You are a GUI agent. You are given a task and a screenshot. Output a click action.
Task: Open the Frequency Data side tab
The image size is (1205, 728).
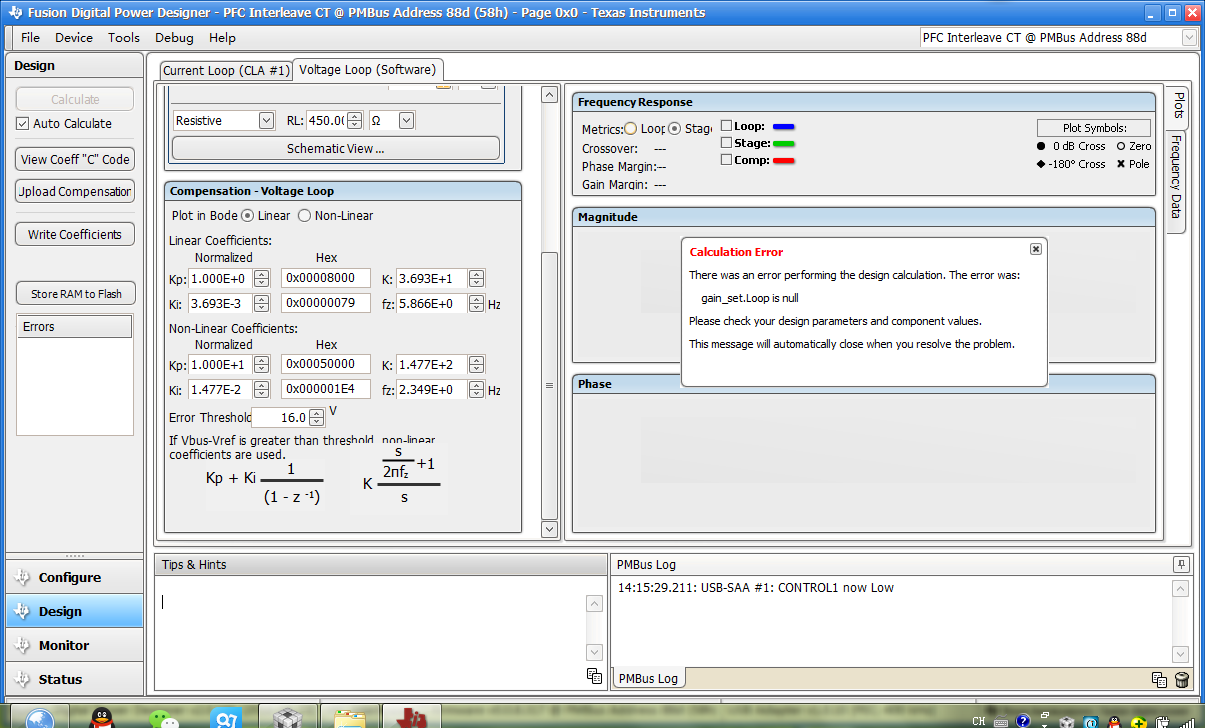point(1176,183)
